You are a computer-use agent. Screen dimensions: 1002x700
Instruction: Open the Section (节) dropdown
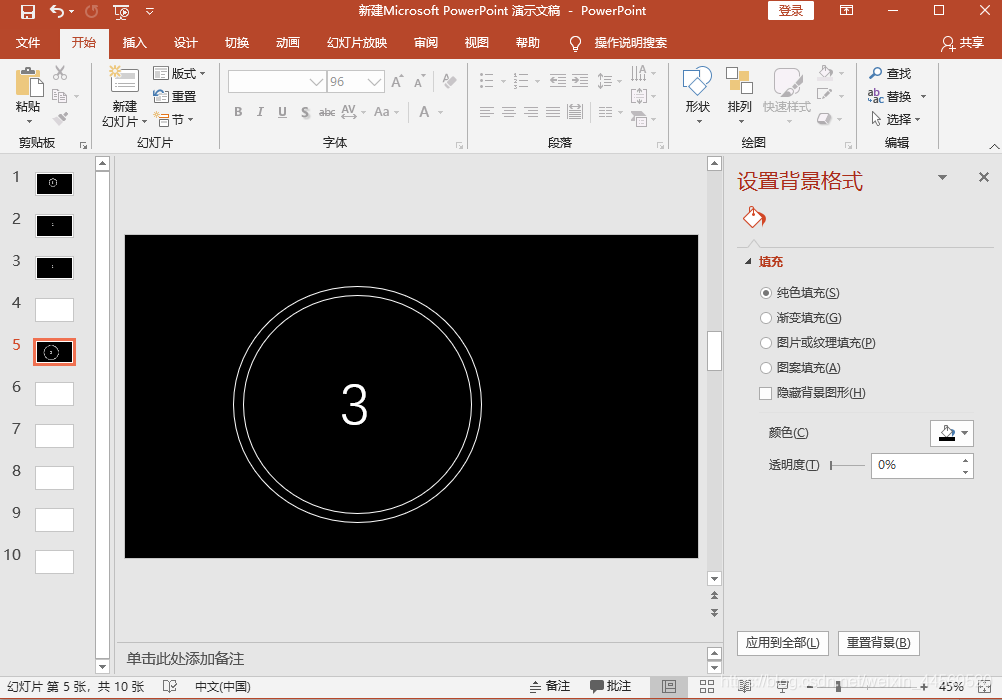pos(174,120)
